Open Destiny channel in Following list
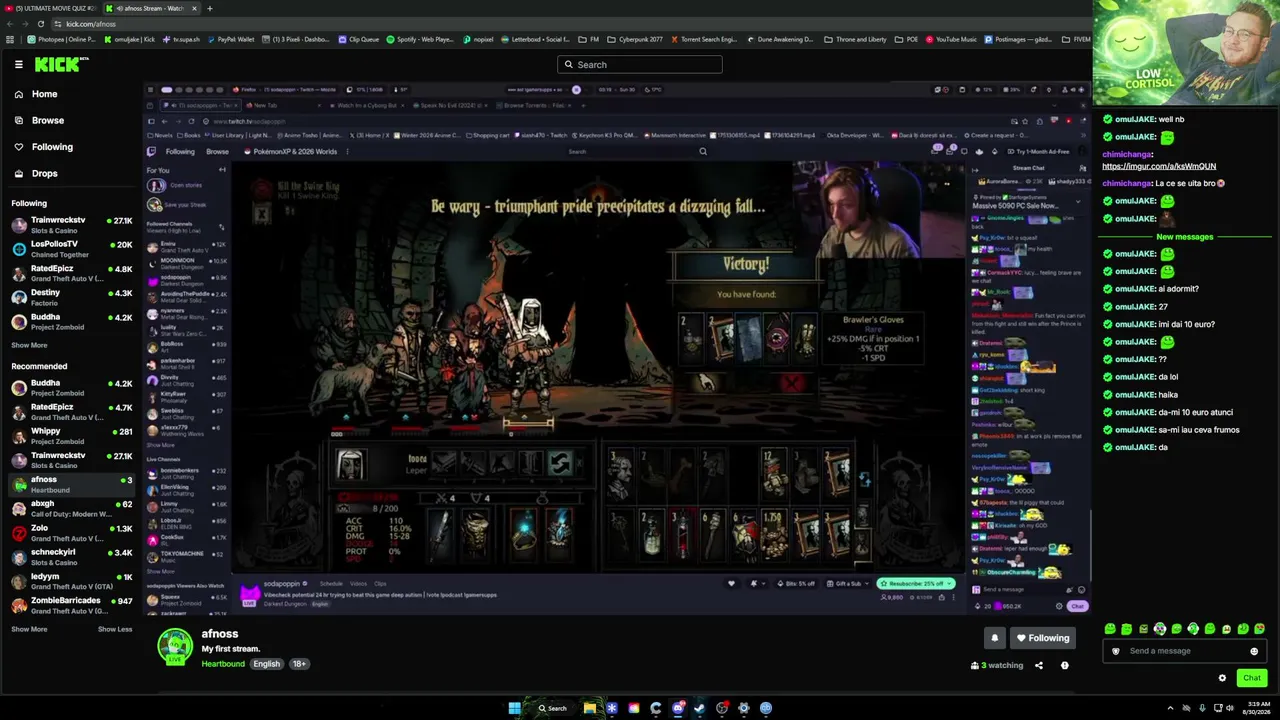This screenshot has height=720, width=1280. click(x=72, y=297)
